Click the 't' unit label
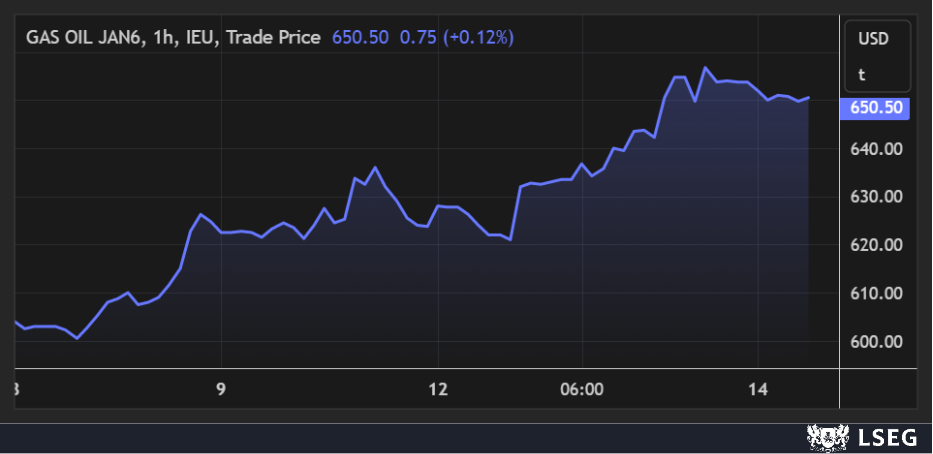The height and width of the screenshot is (454, 933). [861, 74]
